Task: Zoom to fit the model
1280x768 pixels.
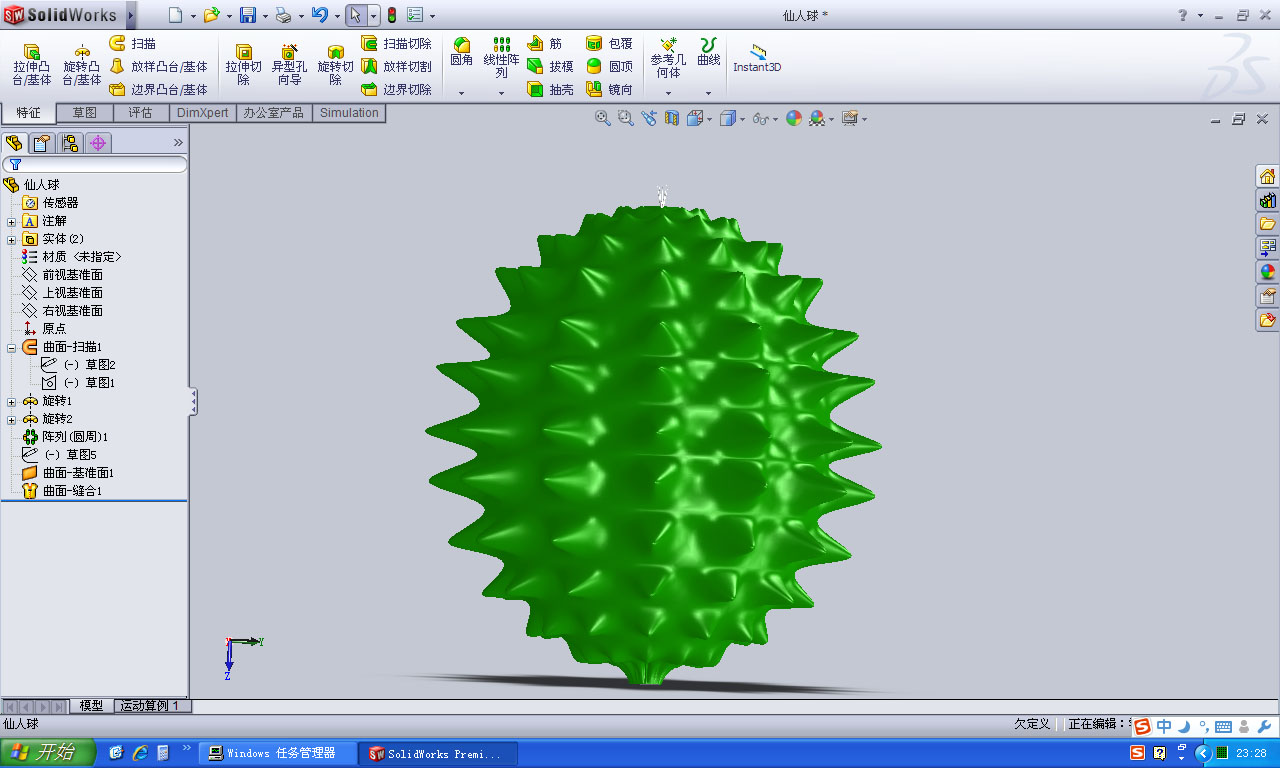Action: coord(603,118)
